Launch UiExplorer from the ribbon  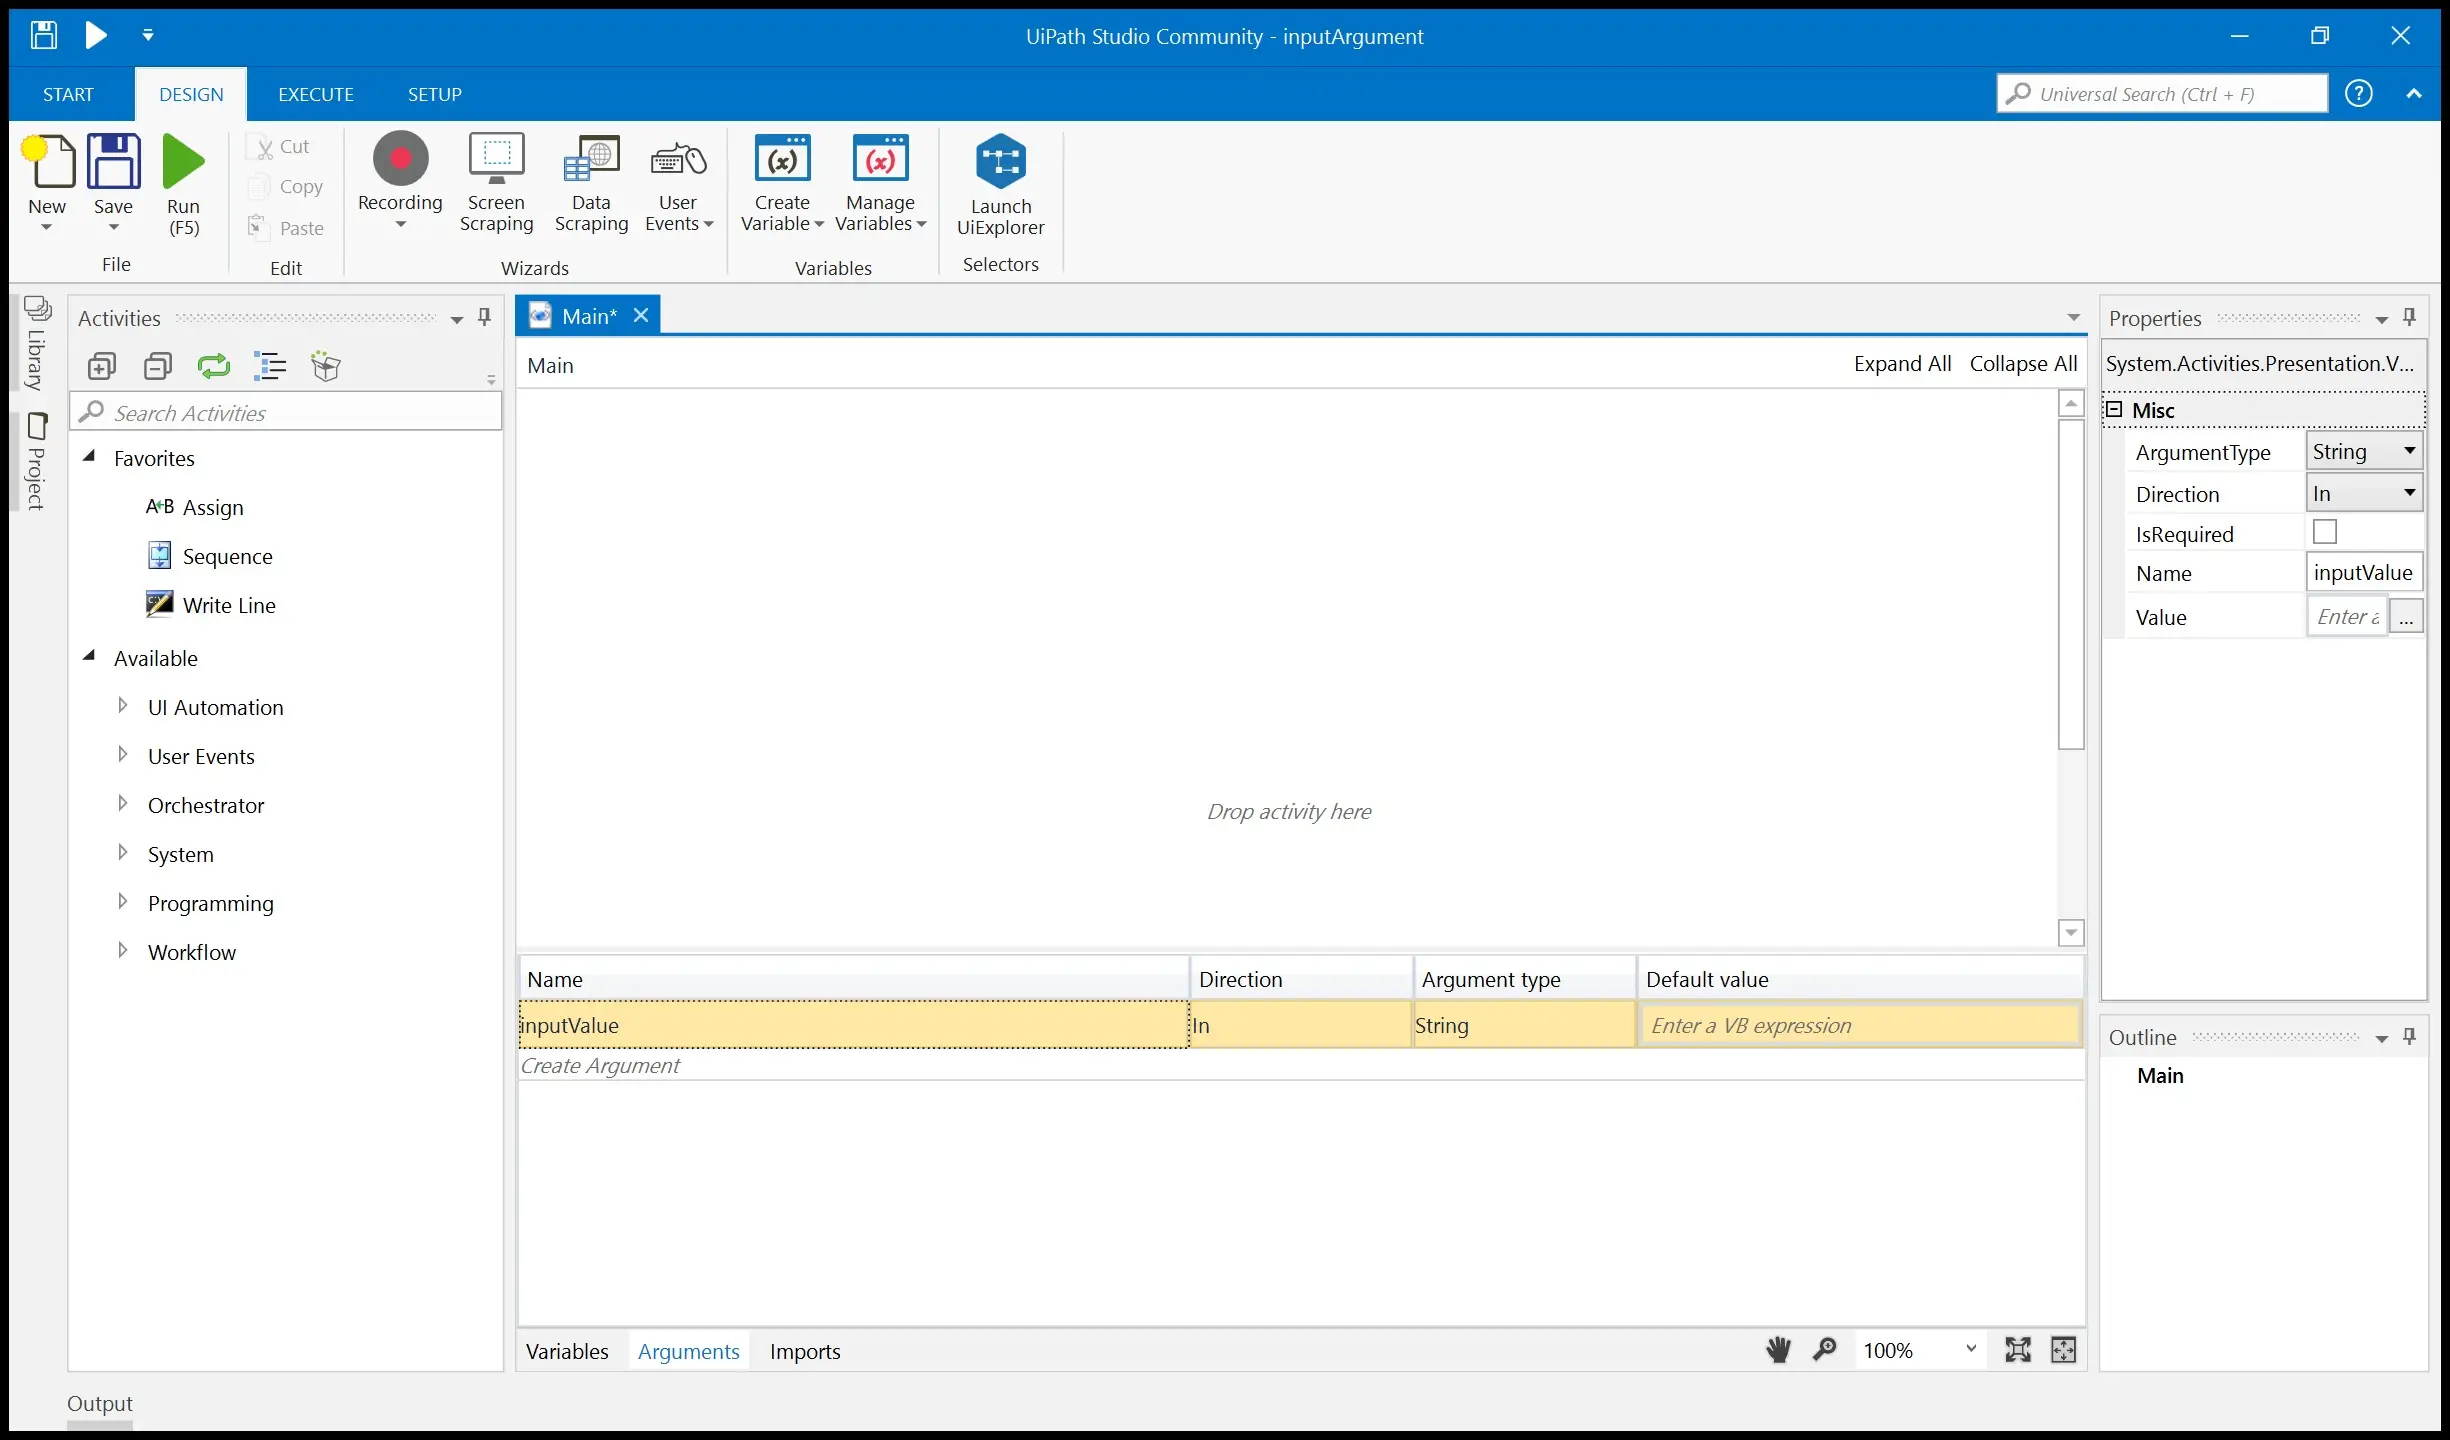1000,184
